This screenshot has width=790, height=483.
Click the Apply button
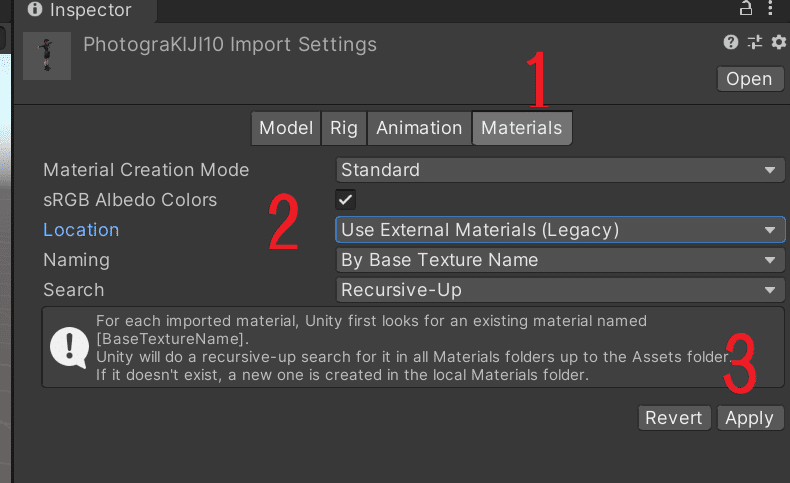point(750,418)
